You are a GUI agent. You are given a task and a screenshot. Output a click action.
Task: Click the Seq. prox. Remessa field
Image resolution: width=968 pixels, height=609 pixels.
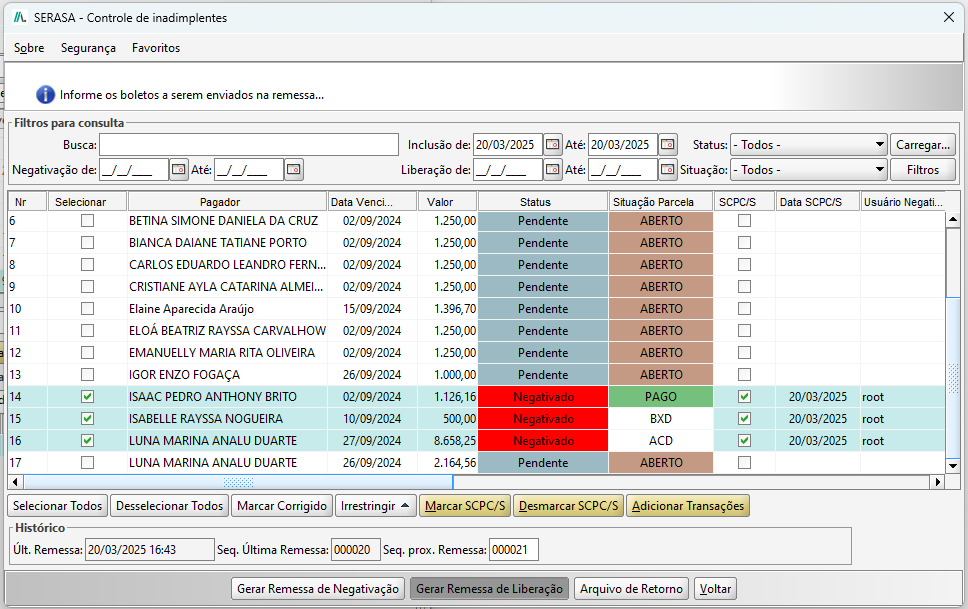click(514, 550)
